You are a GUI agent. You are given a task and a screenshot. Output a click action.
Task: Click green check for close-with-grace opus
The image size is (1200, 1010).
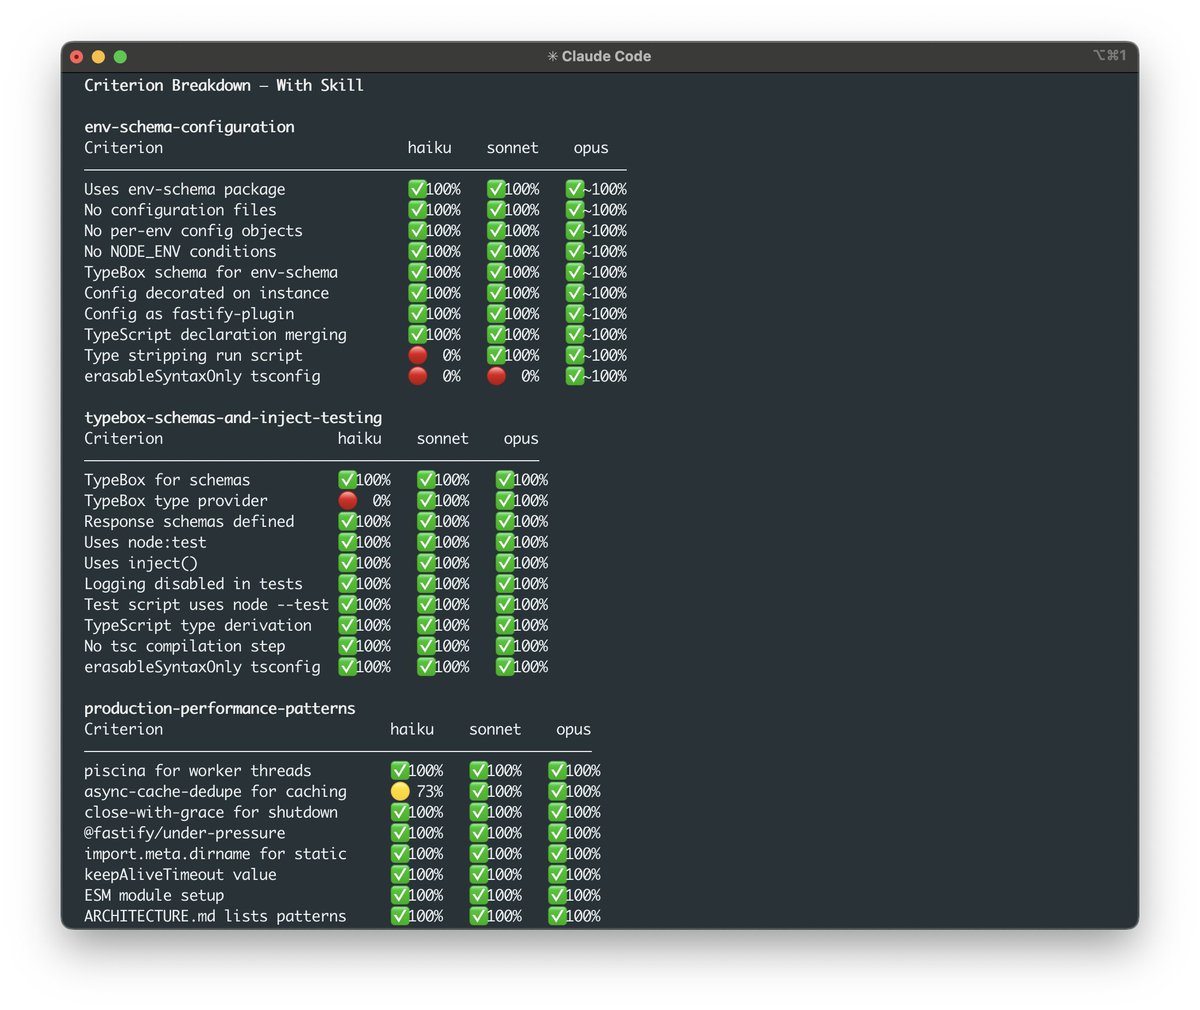point(557,812)
